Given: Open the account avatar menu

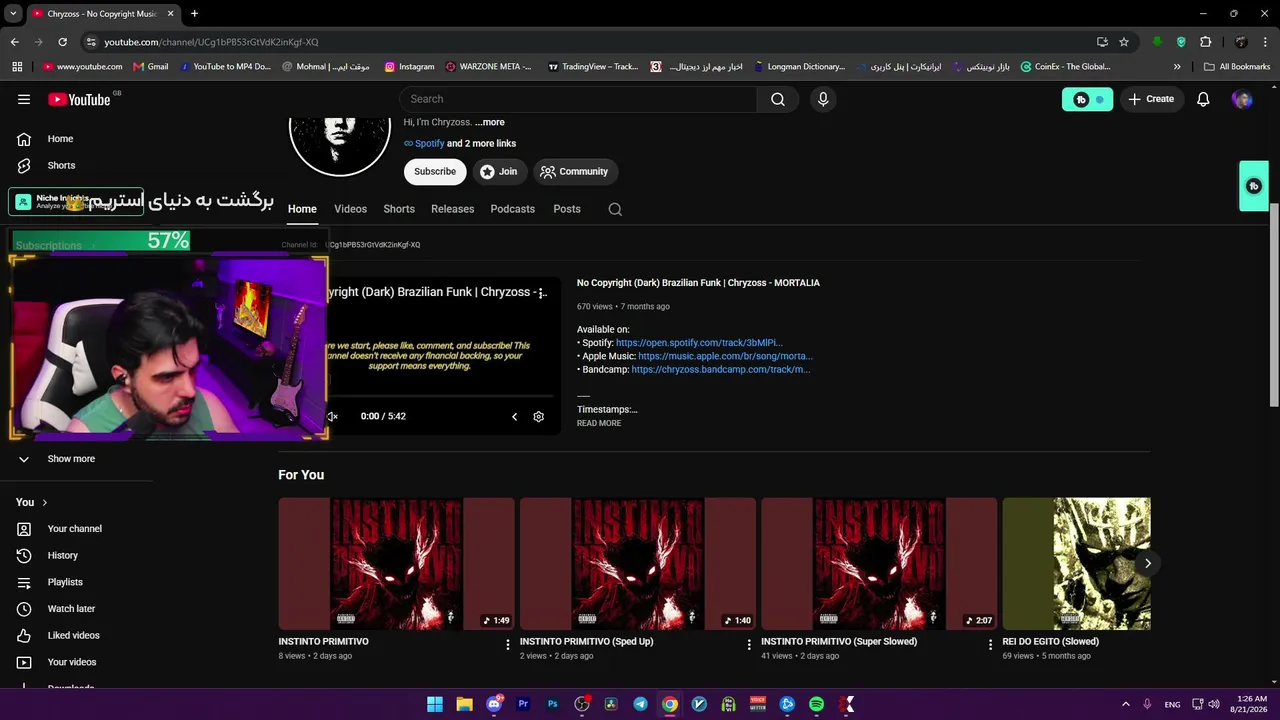Looking at the screenshot, I should coord(1242,99).
